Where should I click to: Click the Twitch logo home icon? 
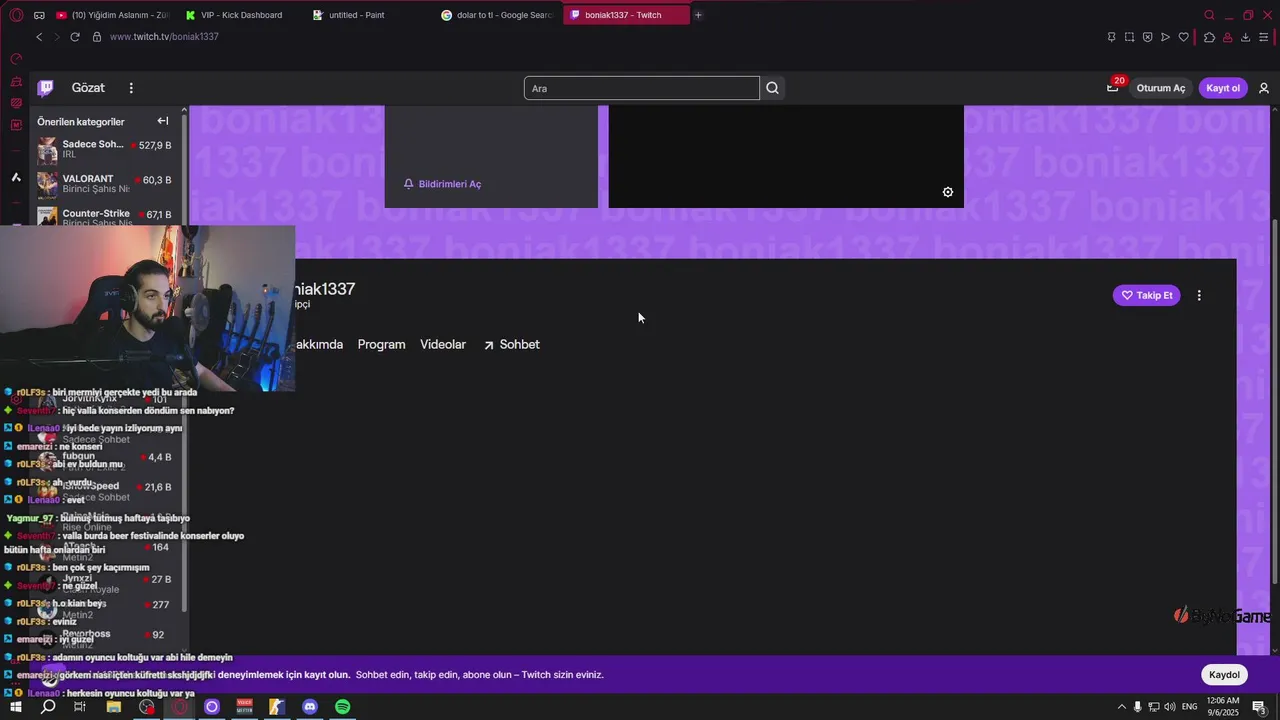[45, 88]
